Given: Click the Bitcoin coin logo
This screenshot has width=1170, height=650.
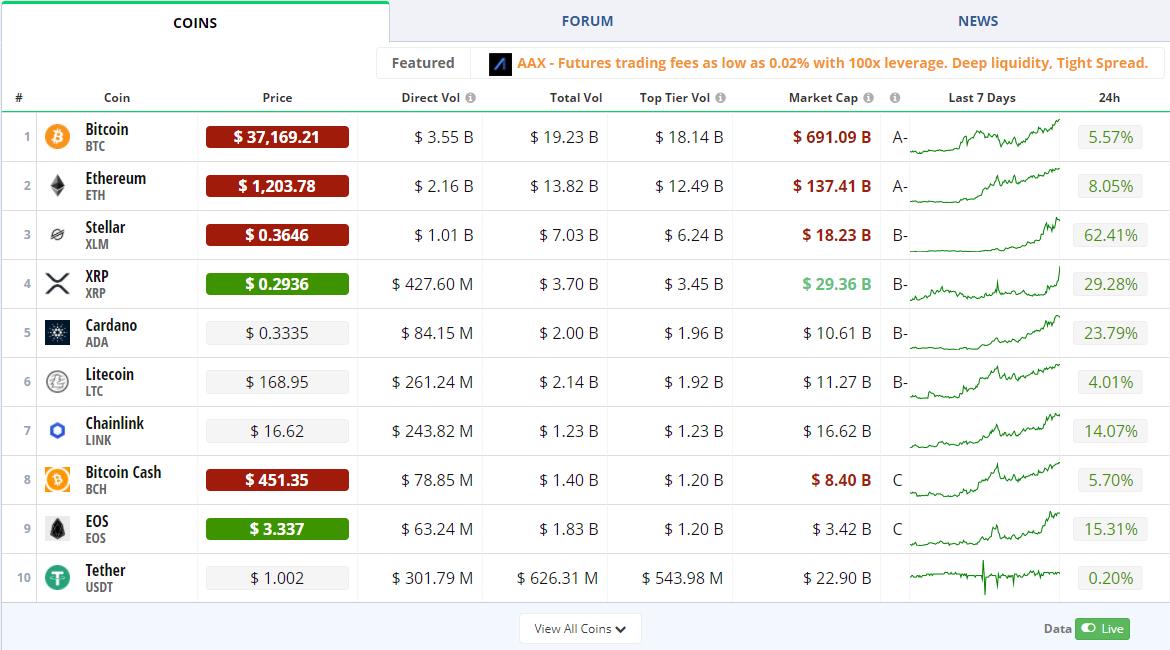Looking at the screenshot, I should pos(57,137).
